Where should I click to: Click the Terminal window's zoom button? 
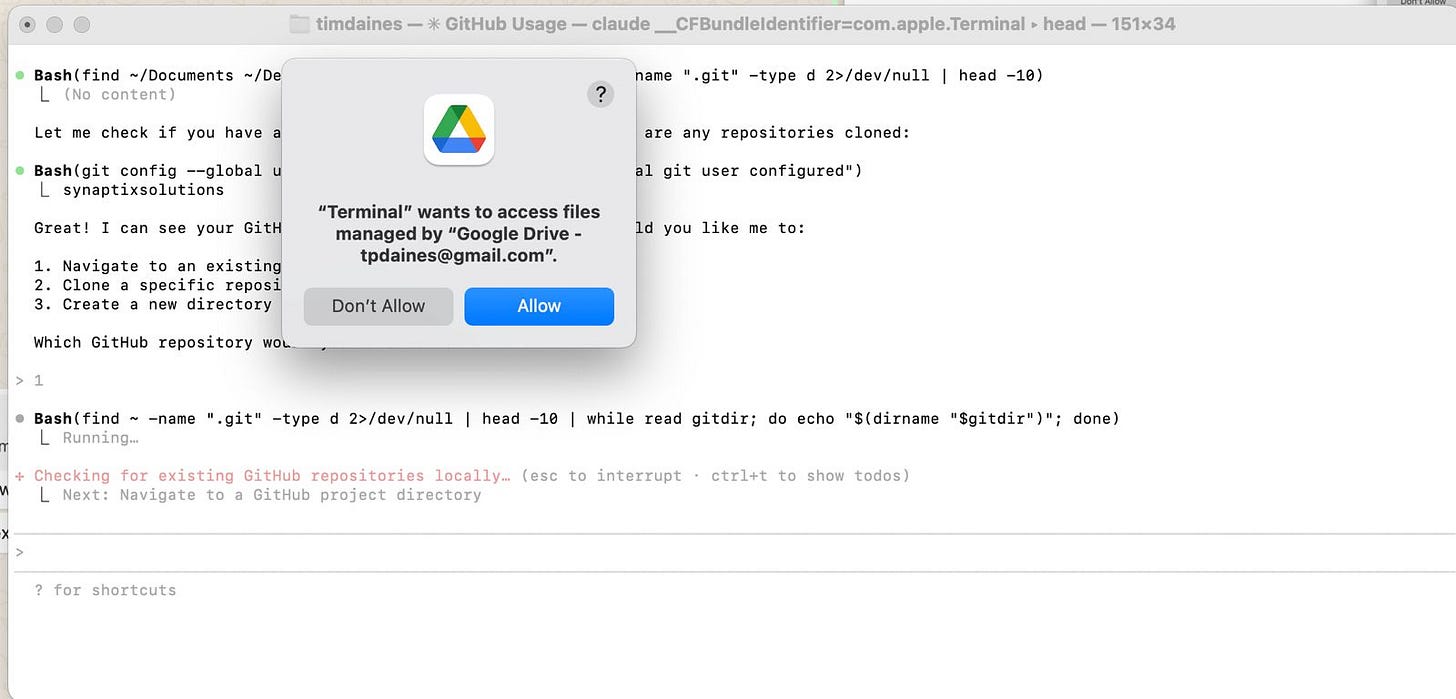[x=81, y=23]
